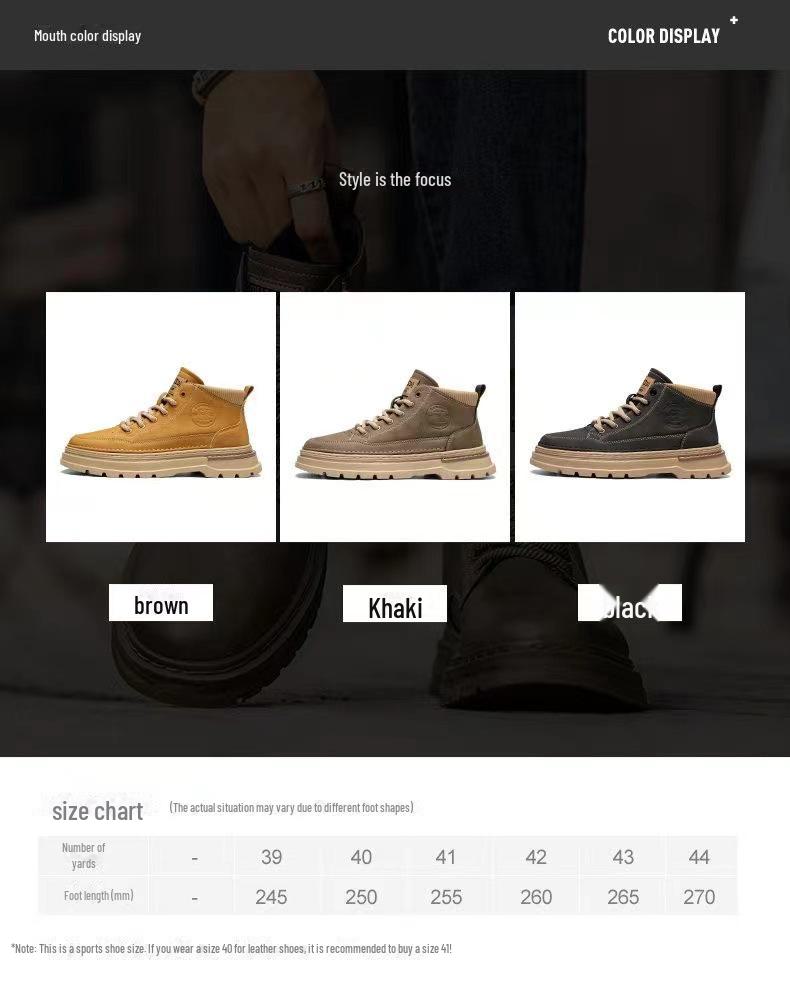Viewport: 790px width, 999px height.
Task: Select size 39 in the size chart
Action: point(271,857)
